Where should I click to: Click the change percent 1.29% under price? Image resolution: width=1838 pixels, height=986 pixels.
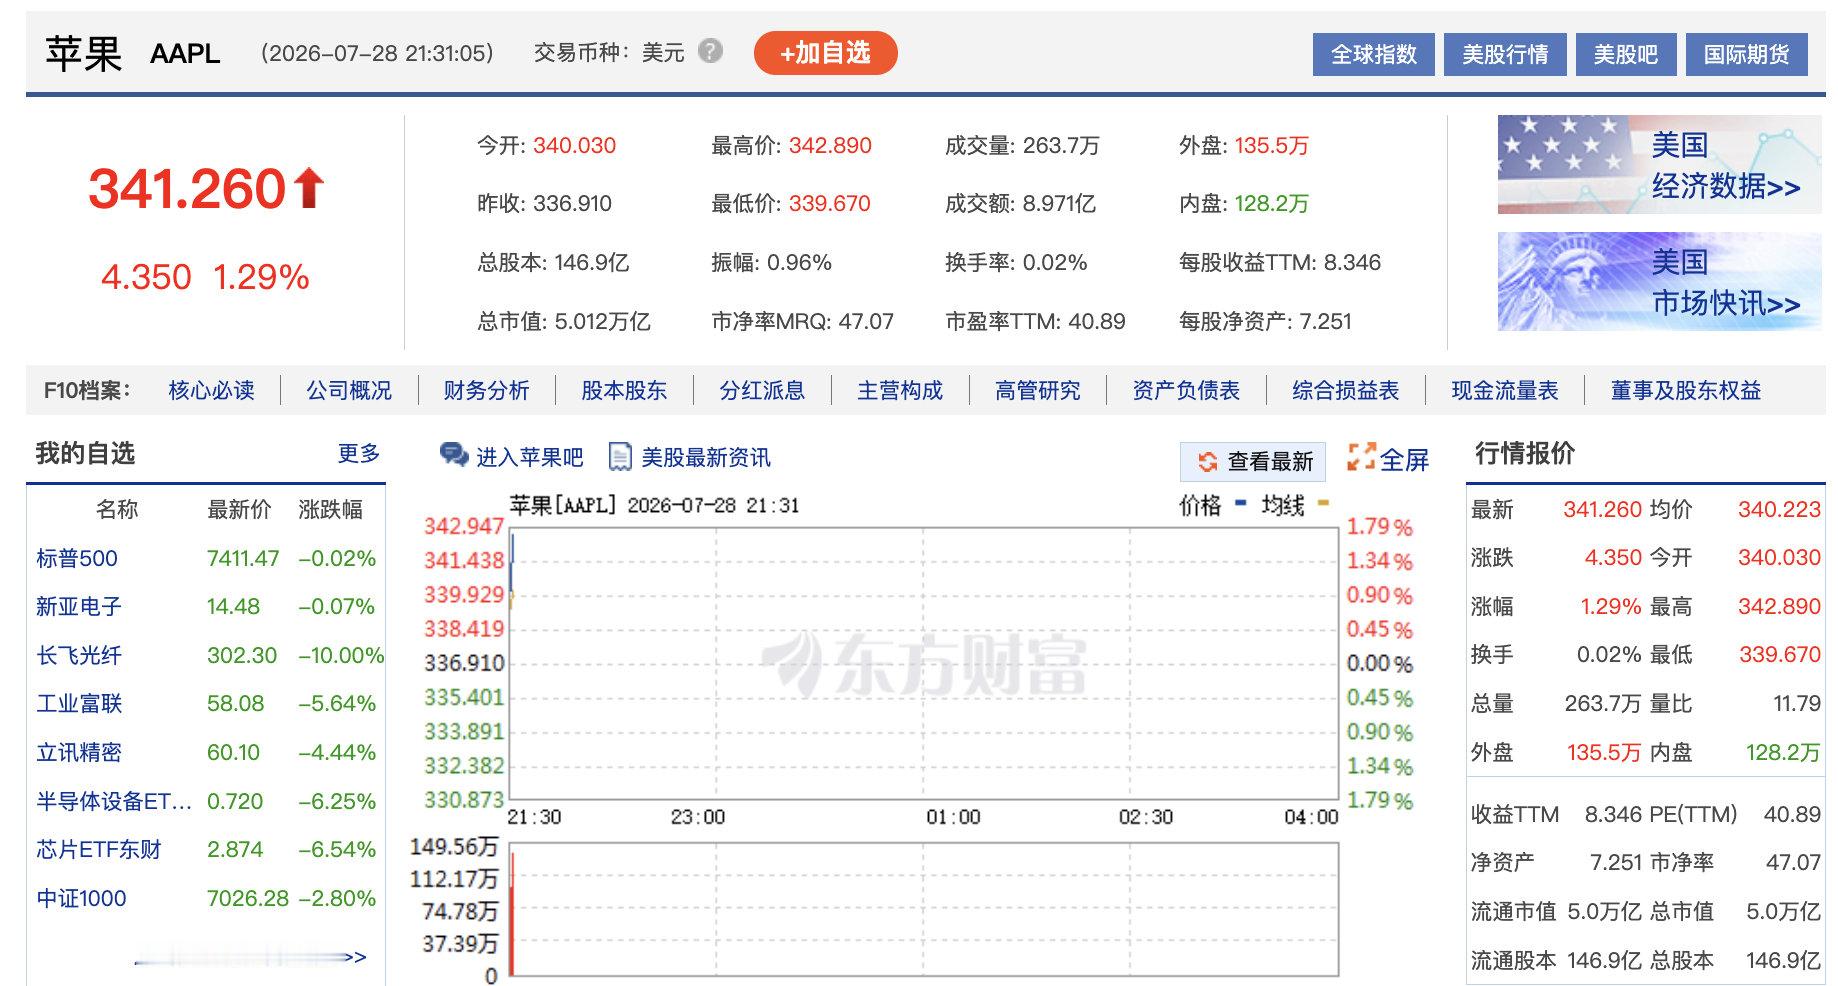coord(261,277)
